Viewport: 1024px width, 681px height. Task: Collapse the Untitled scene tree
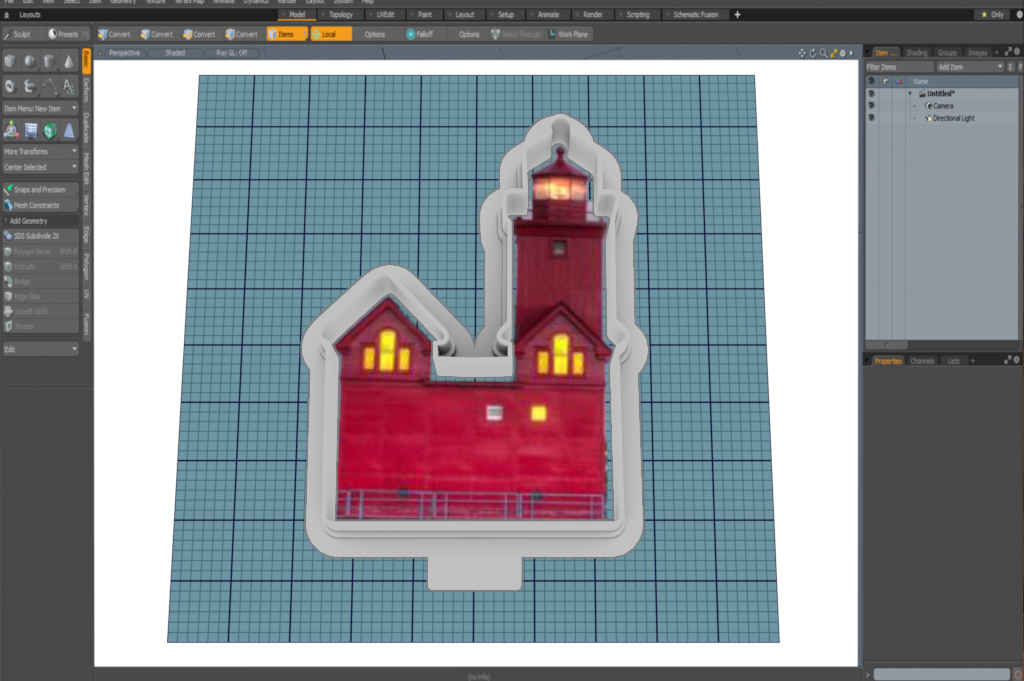[910, 93]
